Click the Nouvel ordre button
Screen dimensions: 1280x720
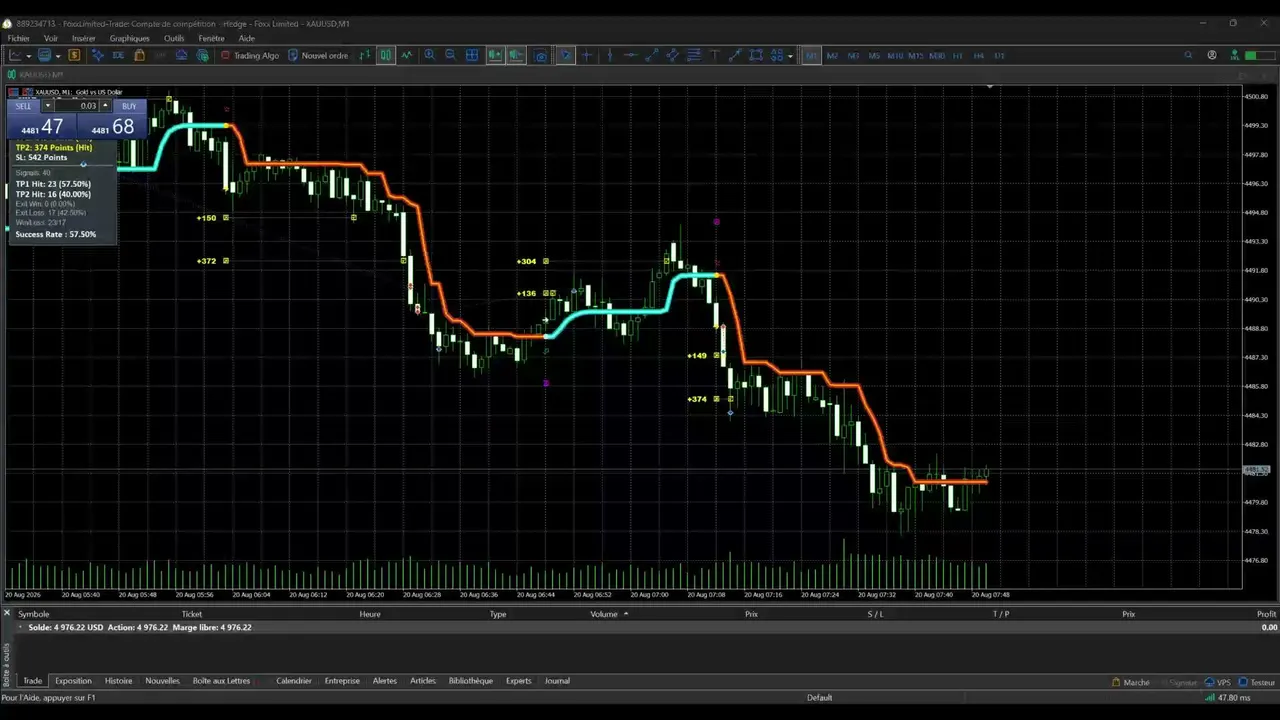click(318, 55)
